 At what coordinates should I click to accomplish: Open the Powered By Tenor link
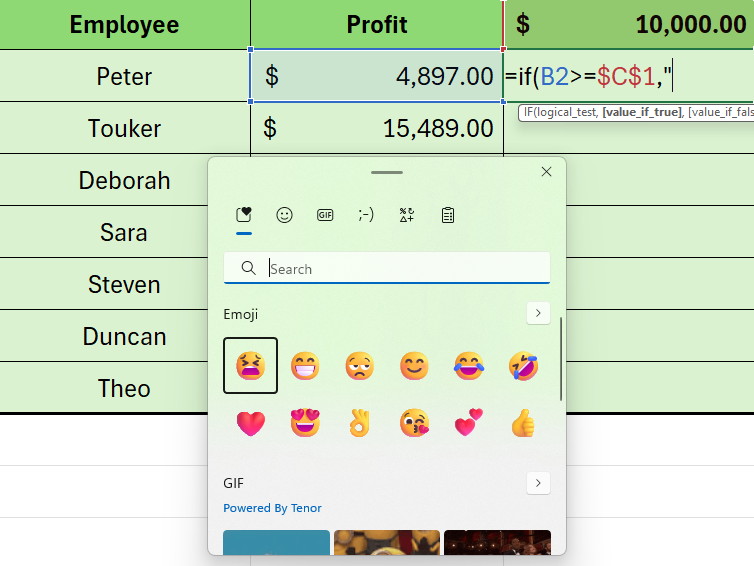pos(272,508)
